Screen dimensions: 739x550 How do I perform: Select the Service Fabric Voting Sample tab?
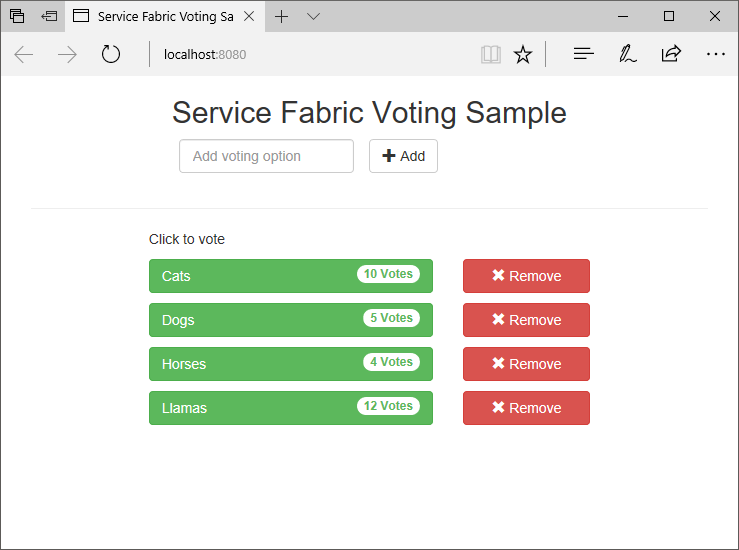click(x=160, y=16)
